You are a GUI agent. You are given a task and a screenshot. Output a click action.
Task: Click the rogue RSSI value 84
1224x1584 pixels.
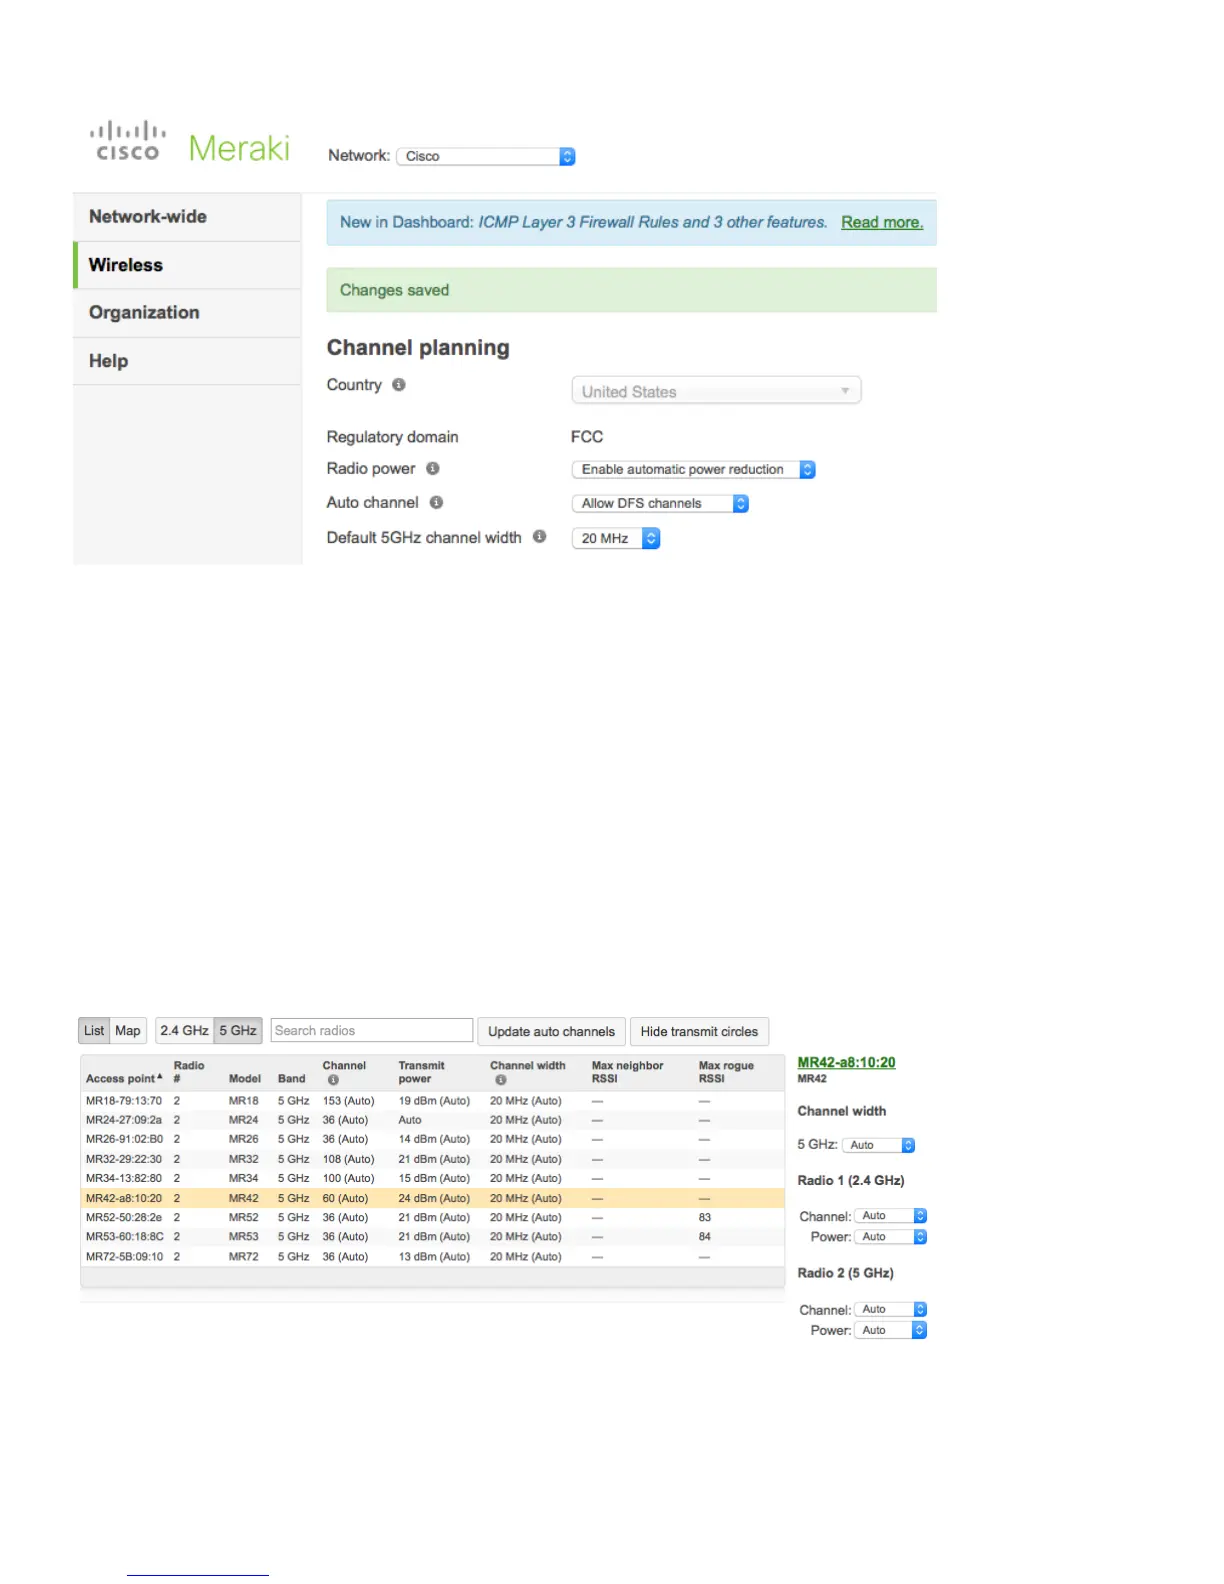(705, 1237)
